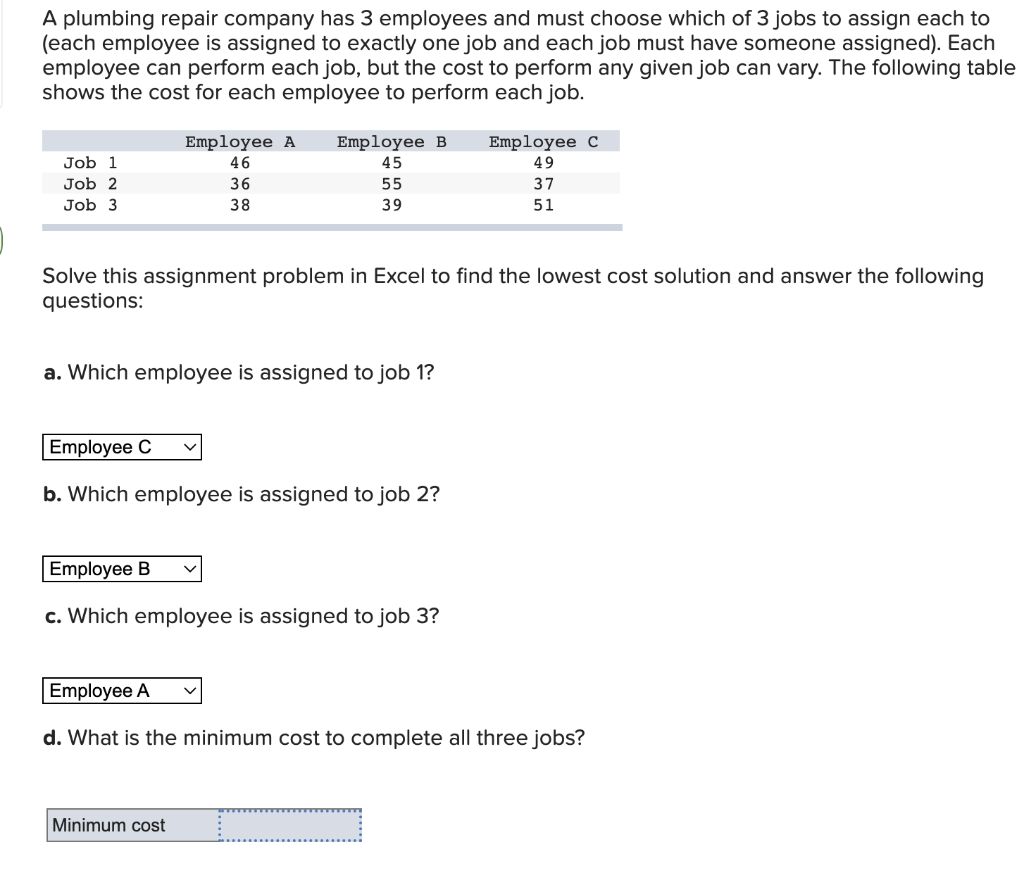The width and height of the screenshot is (1024, 873).
Task: Click the chevron on the second answer dropdown
Action: [189, 569]
